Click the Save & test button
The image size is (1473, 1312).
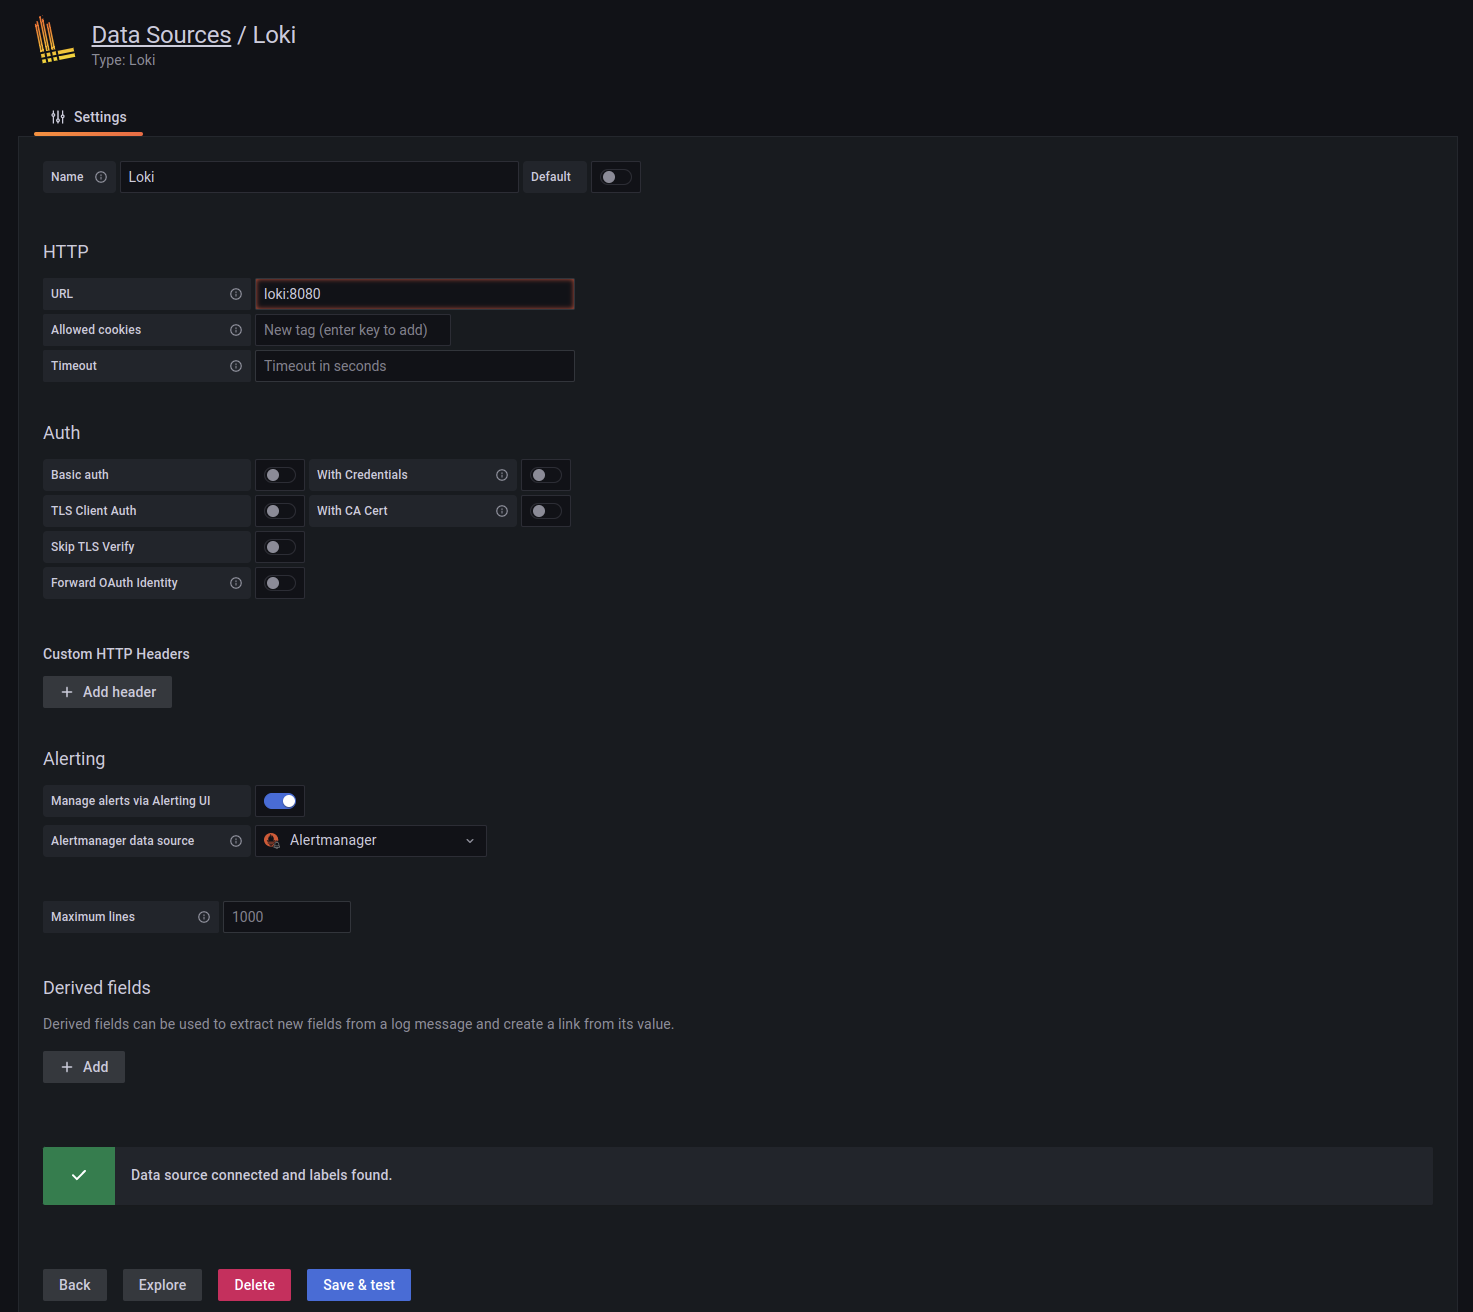point(358,1284)
